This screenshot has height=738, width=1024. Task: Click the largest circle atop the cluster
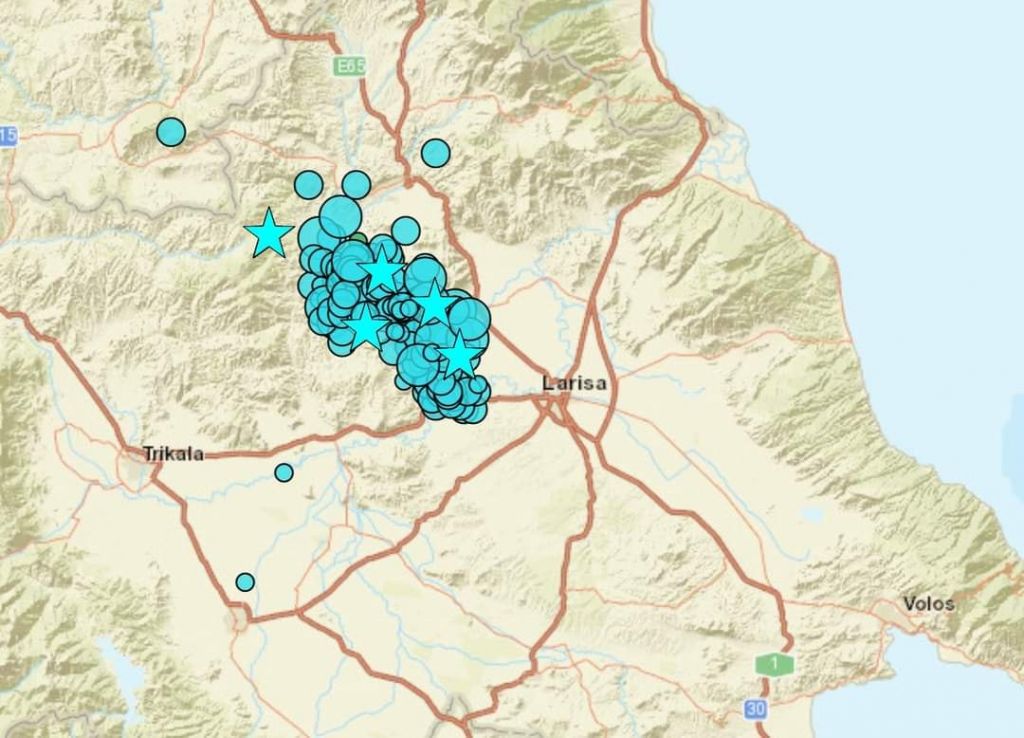pyautogui.click(x=341, y=216)
